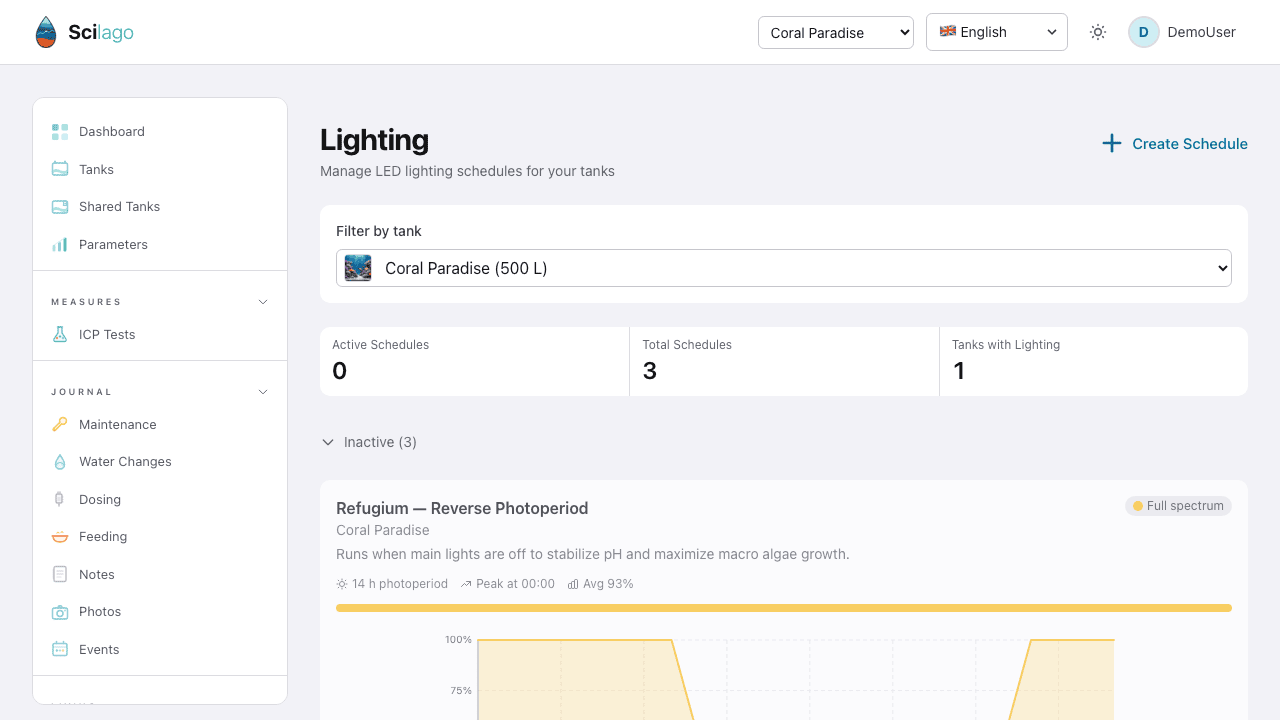Click the Coral Paradise subtitle in schedule card
This screenshot has width=1280, height=720.
click(383, 530)
